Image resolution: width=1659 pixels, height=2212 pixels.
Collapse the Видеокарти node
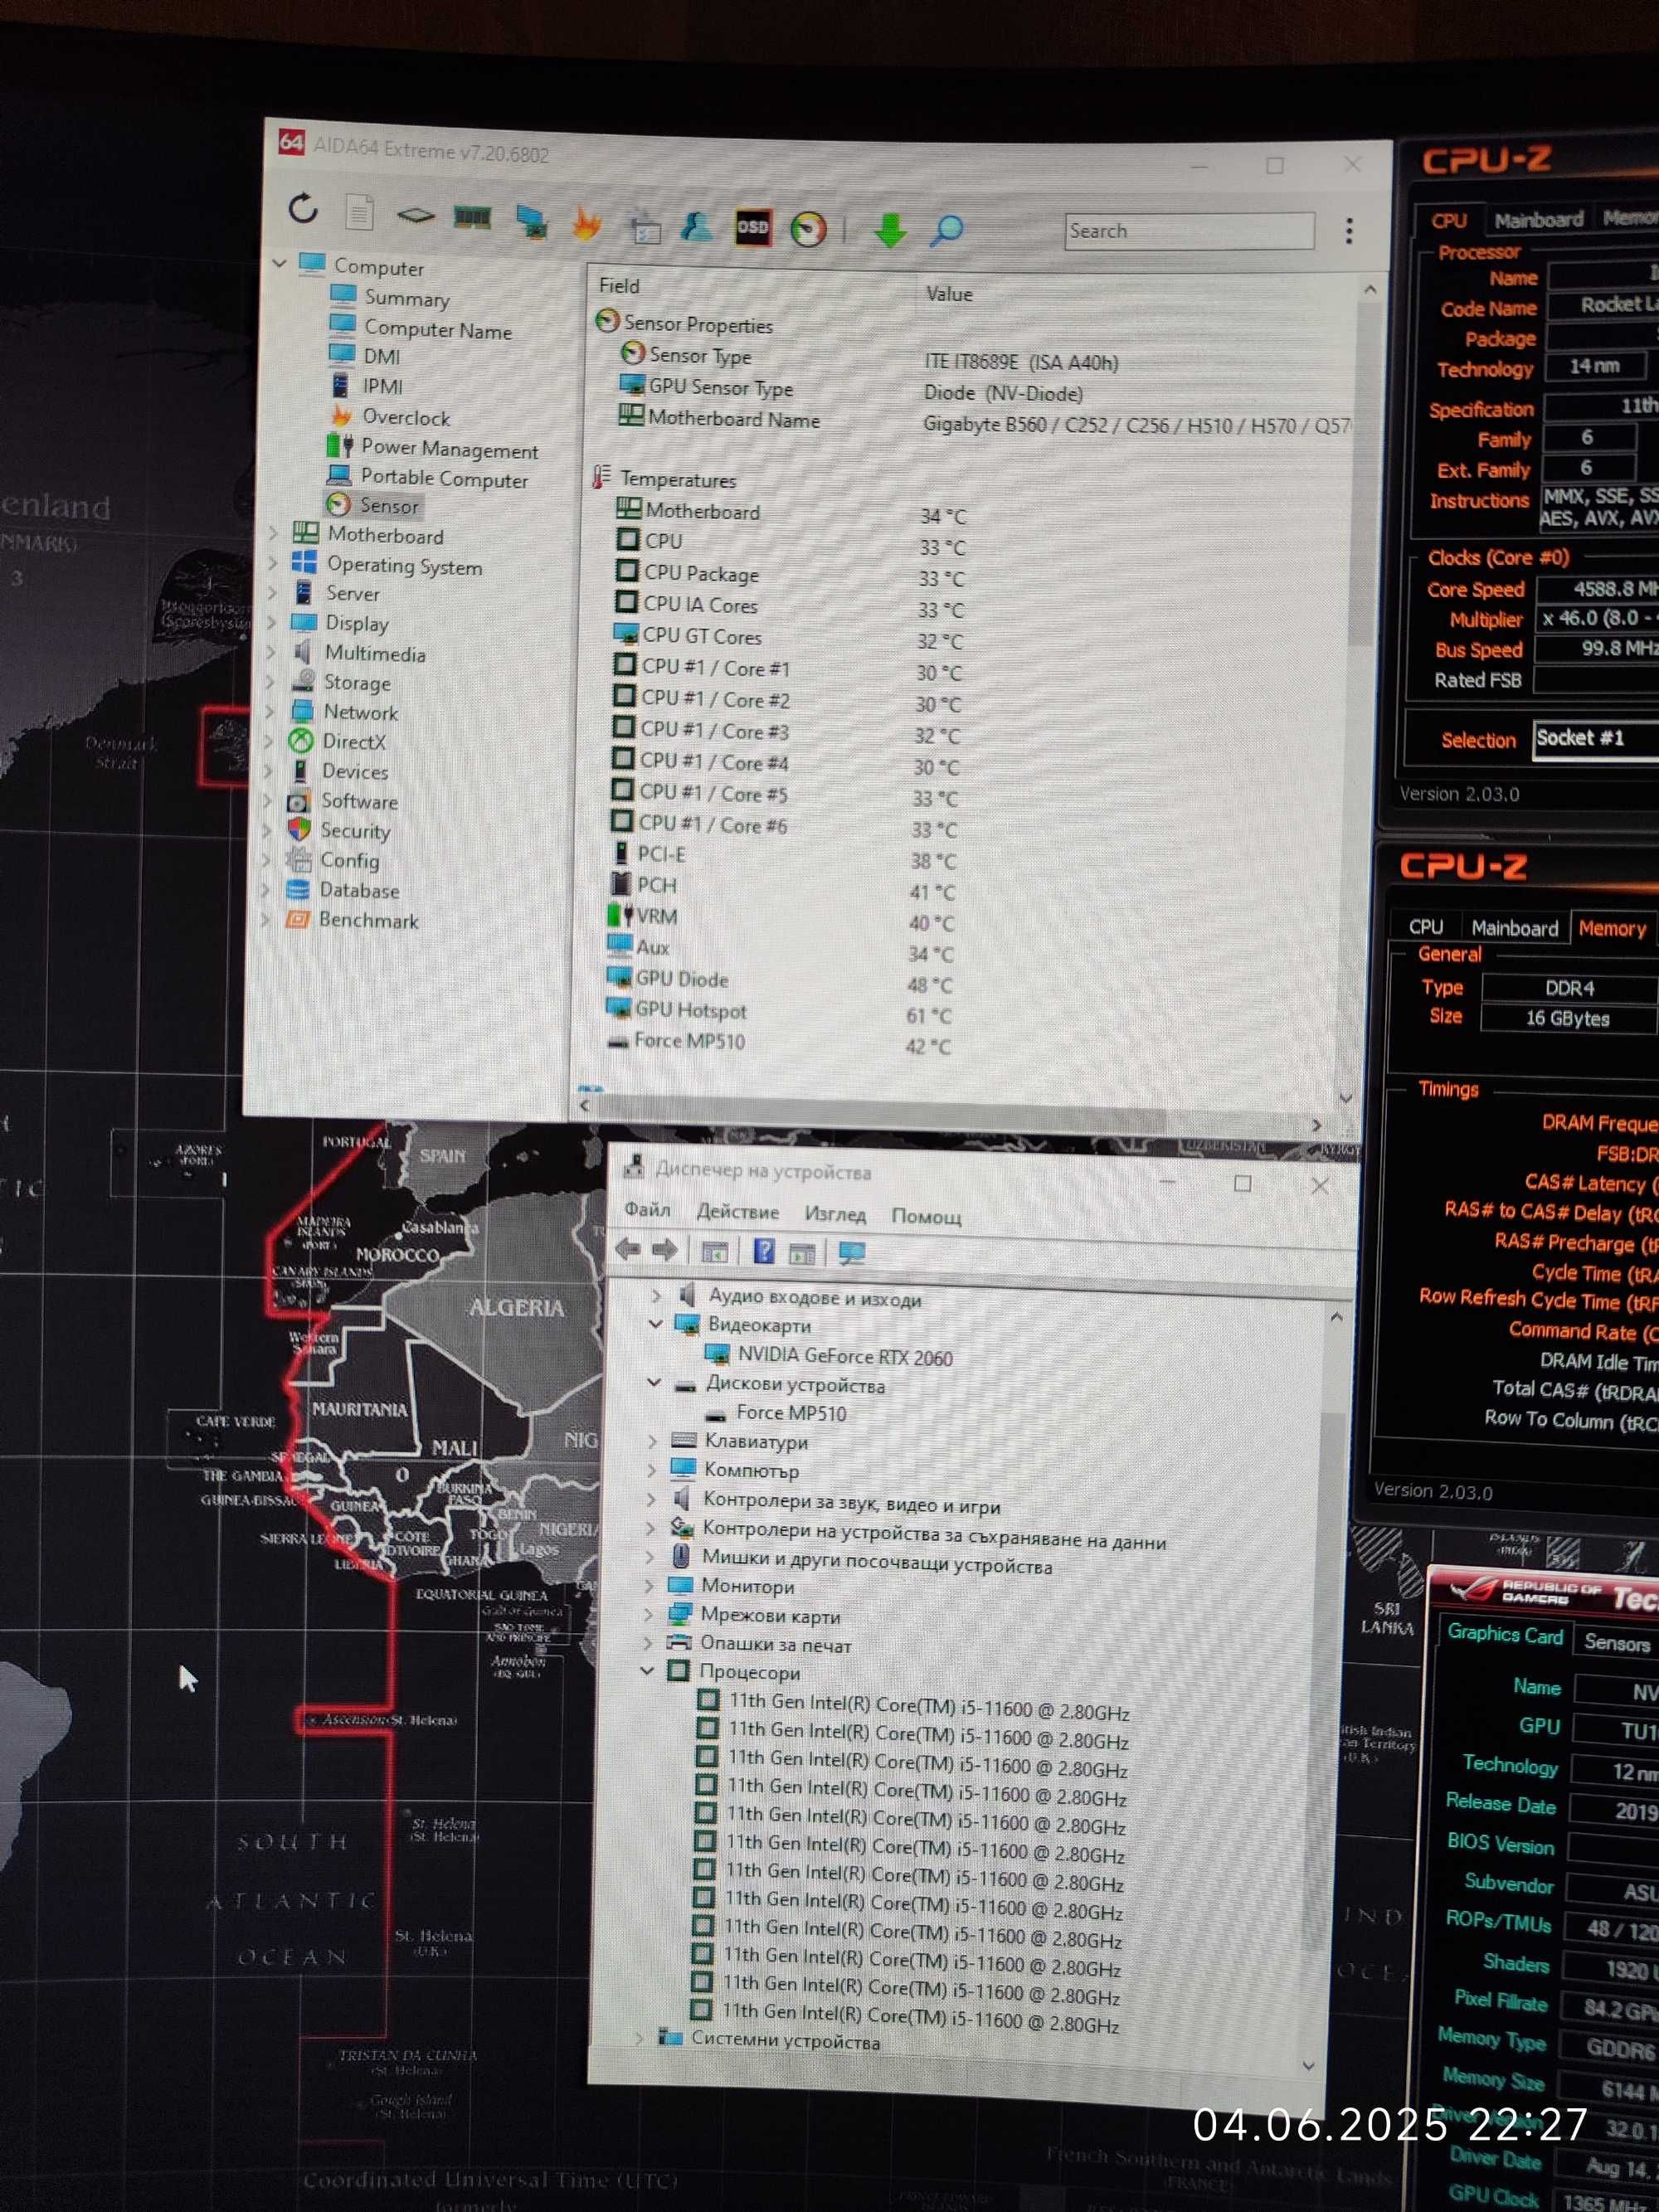[656, 1323]
